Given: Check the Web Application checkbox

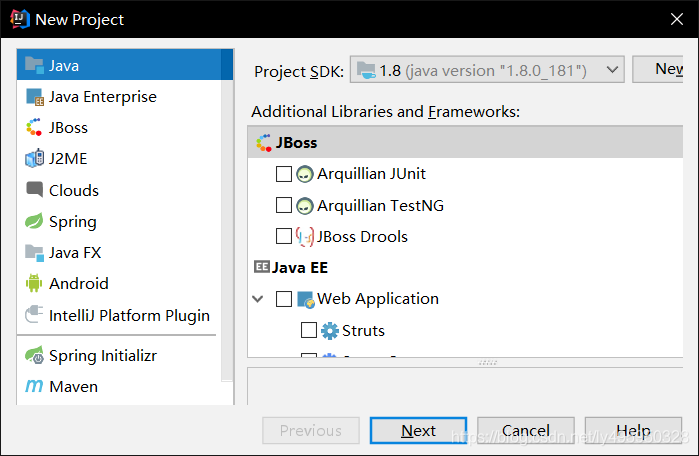Looking at the screenshot, I should tap(284, 299).
